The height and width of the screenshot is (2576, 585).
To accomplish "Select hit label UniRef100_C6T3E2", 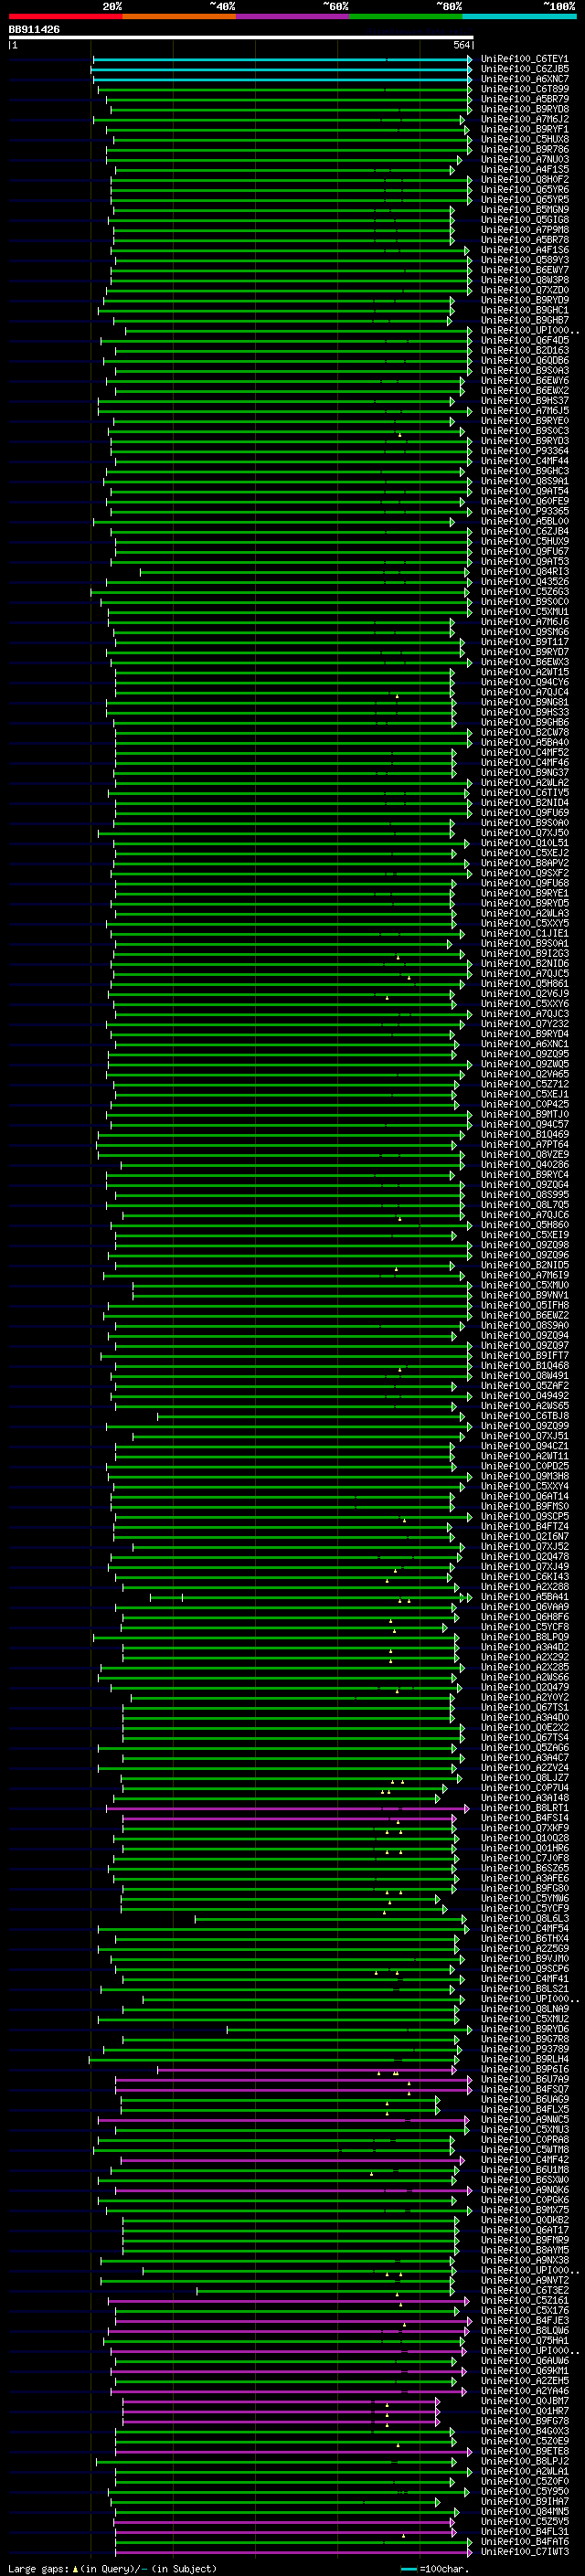I will [525, 2290].
